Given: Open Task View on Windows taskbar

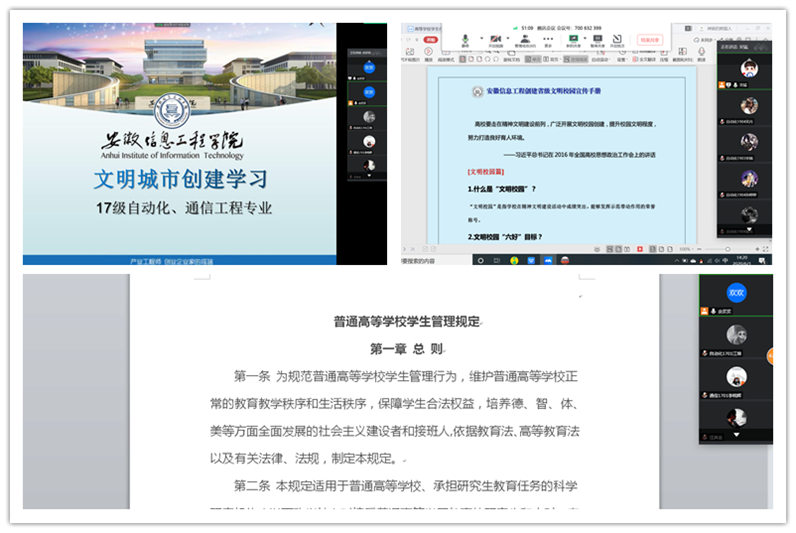Looking at the screenshot, I should [497, 260].
